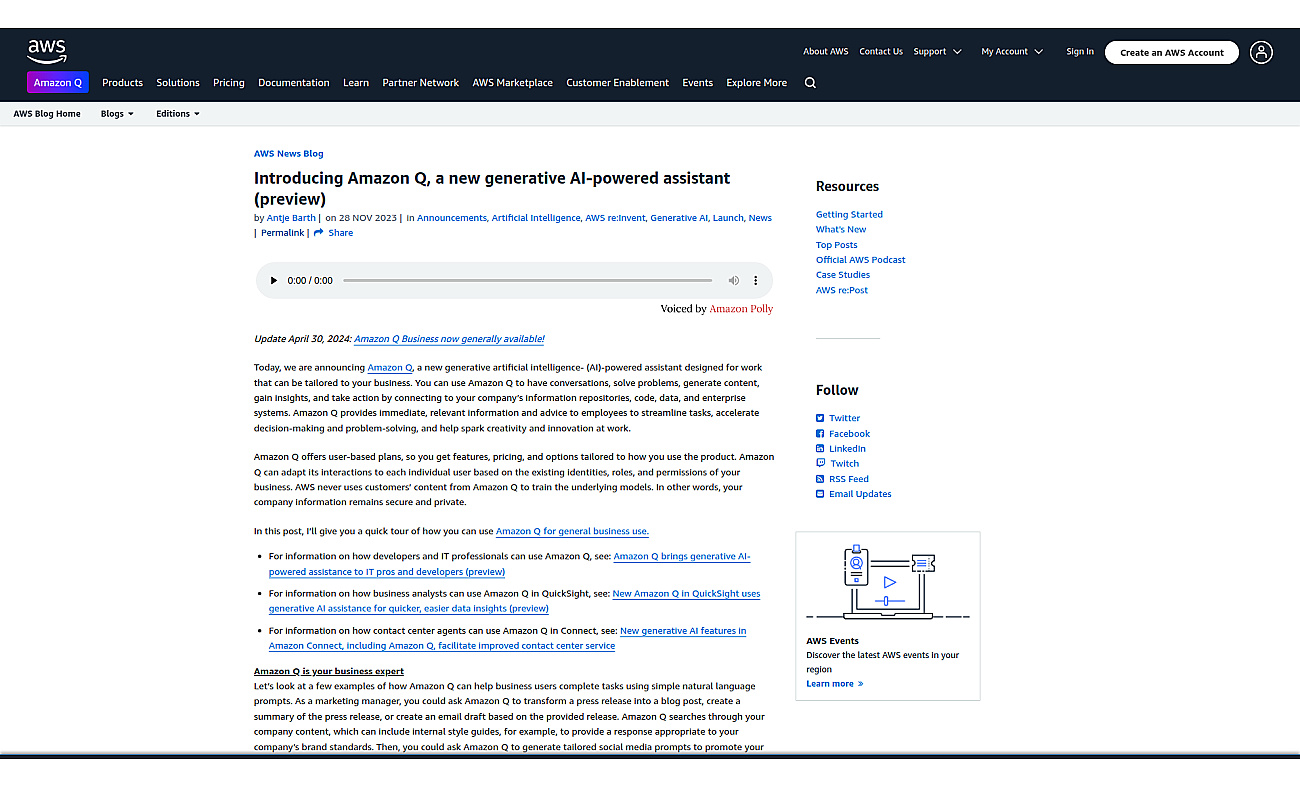Open the Learn menu
1300x788 pixels.
tap(356, 83)
